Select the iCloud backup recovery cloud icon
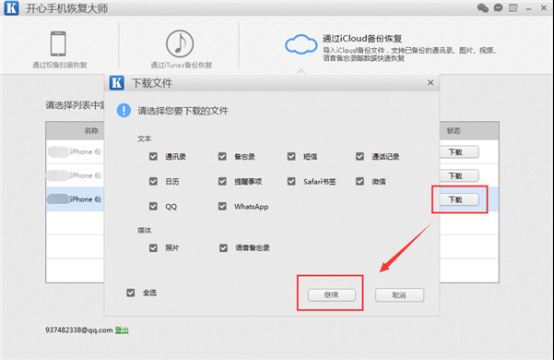The image size is (554, 360). pos(301,45)
